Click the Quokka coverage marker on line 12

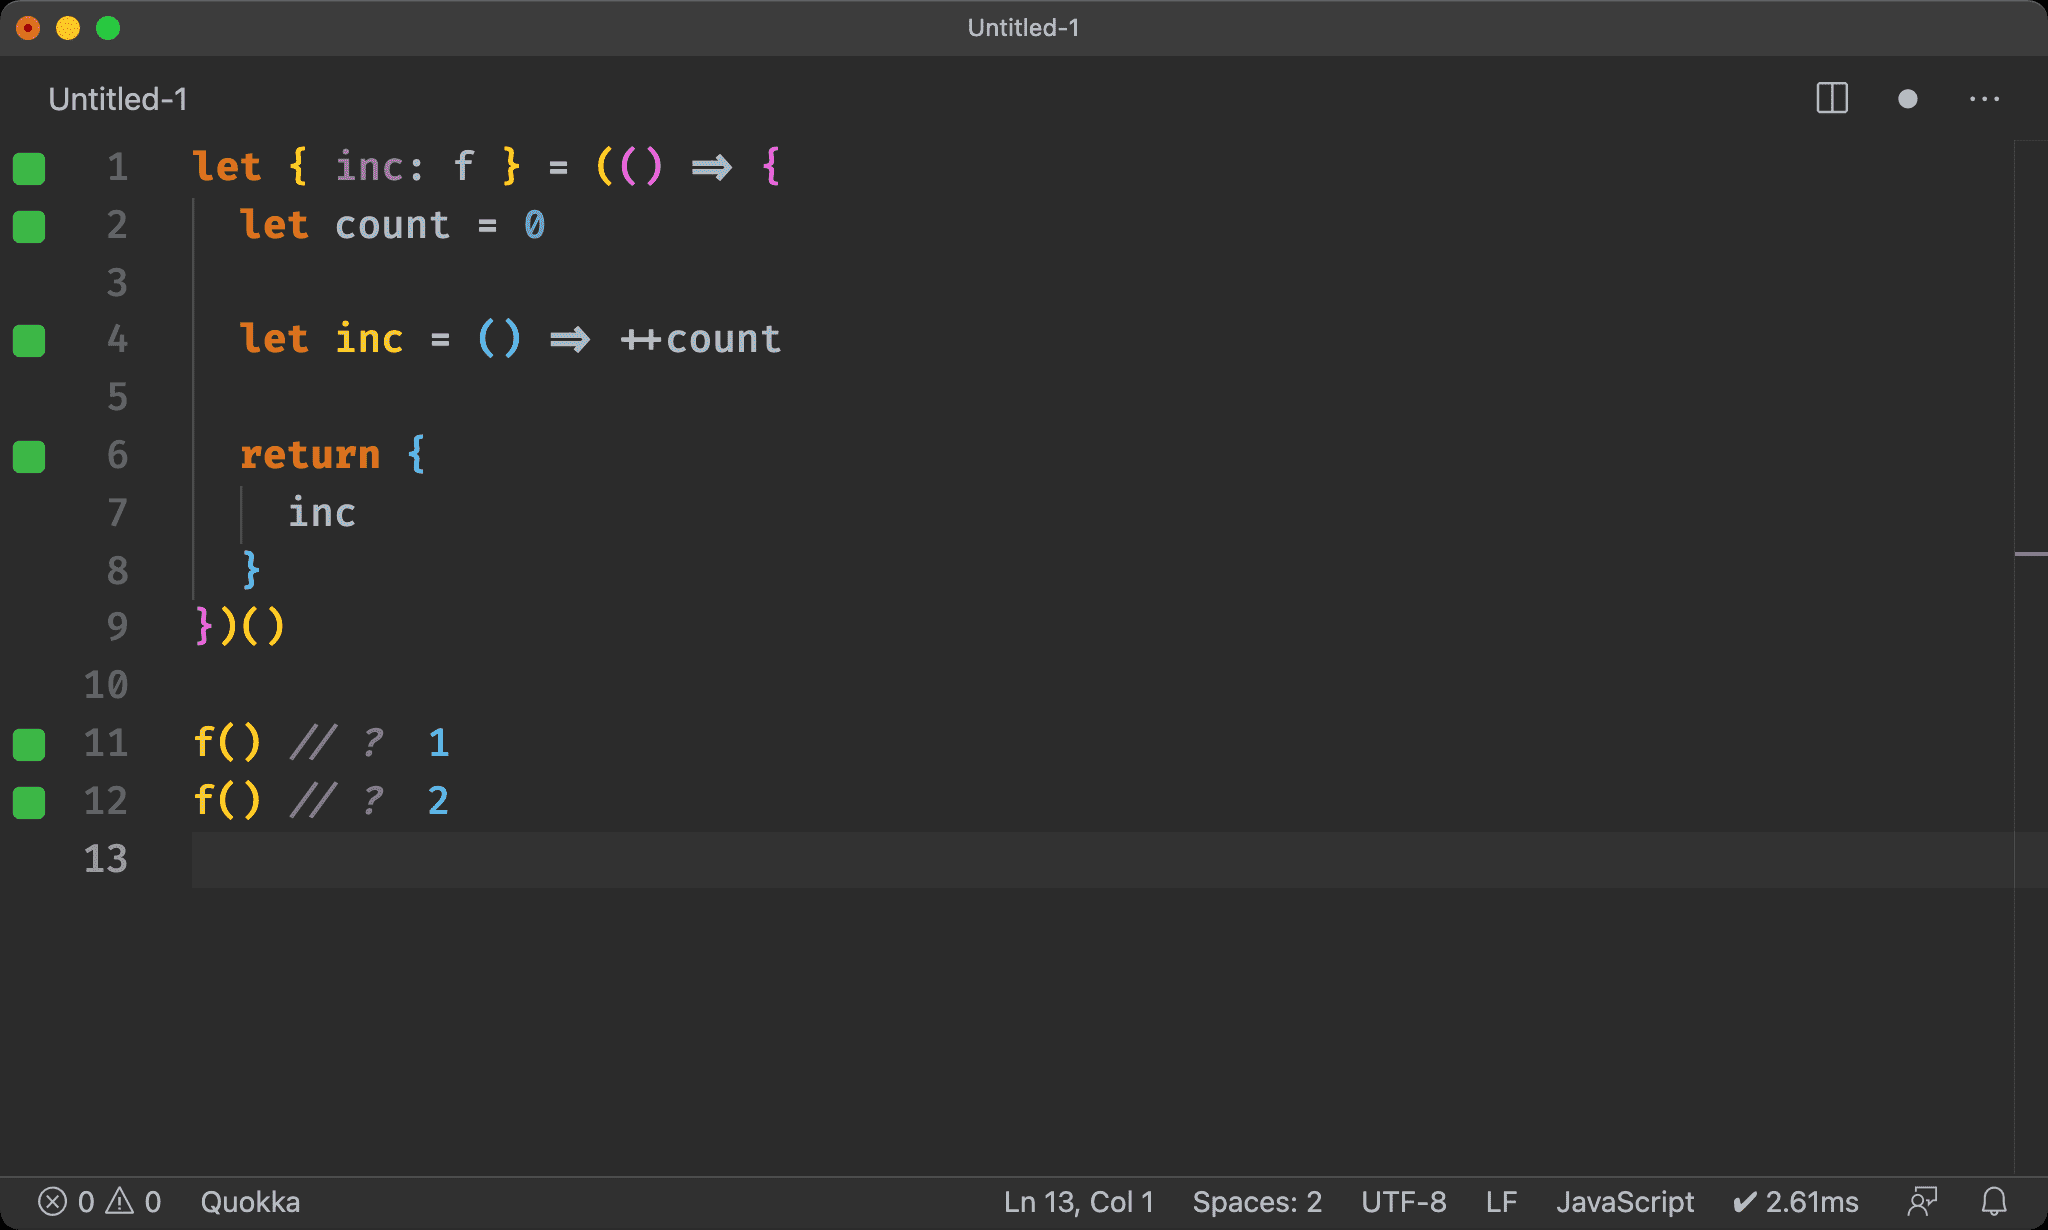click(29, 802)
